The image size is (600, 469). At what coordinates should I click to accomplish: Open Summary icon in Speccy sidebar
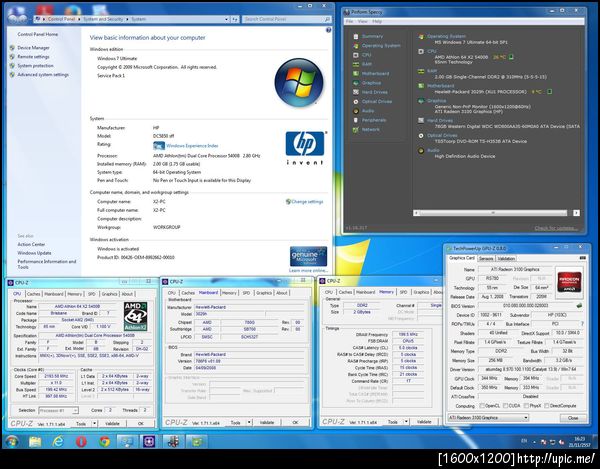point(356,36)
